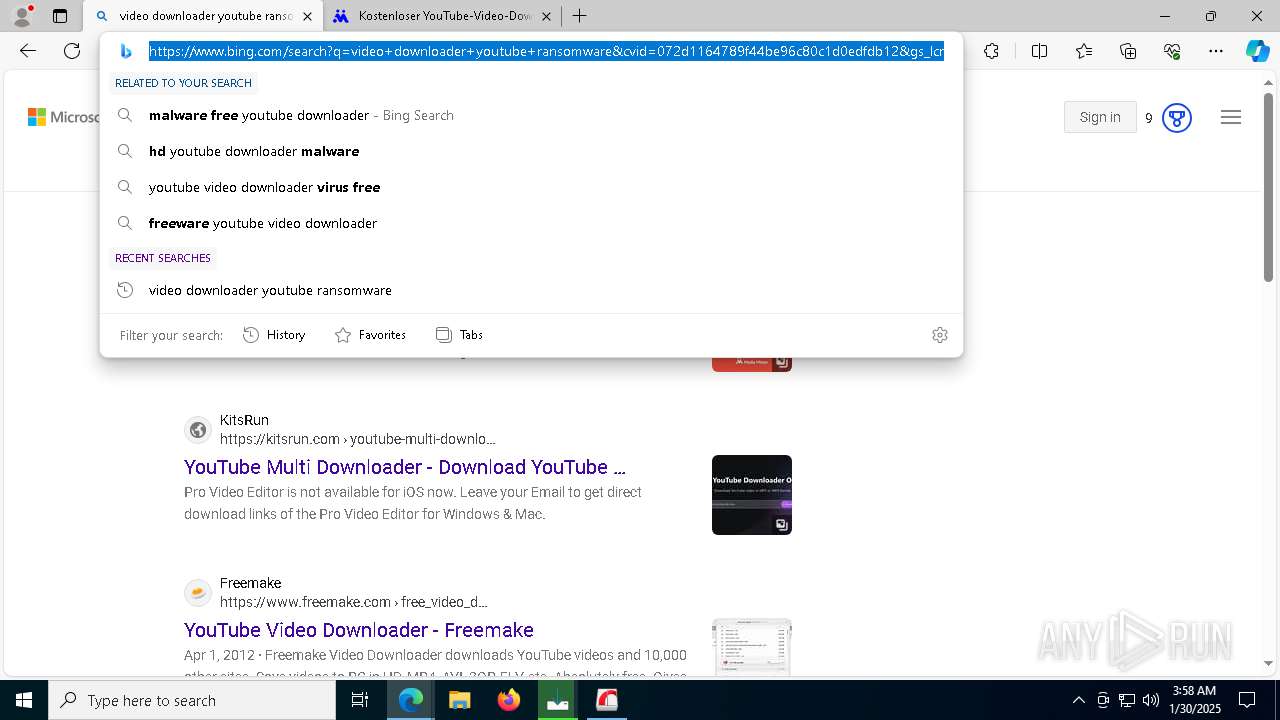
Task: Choose suggestion youtube video downloader virus free
Action: (x=531, y=187)
